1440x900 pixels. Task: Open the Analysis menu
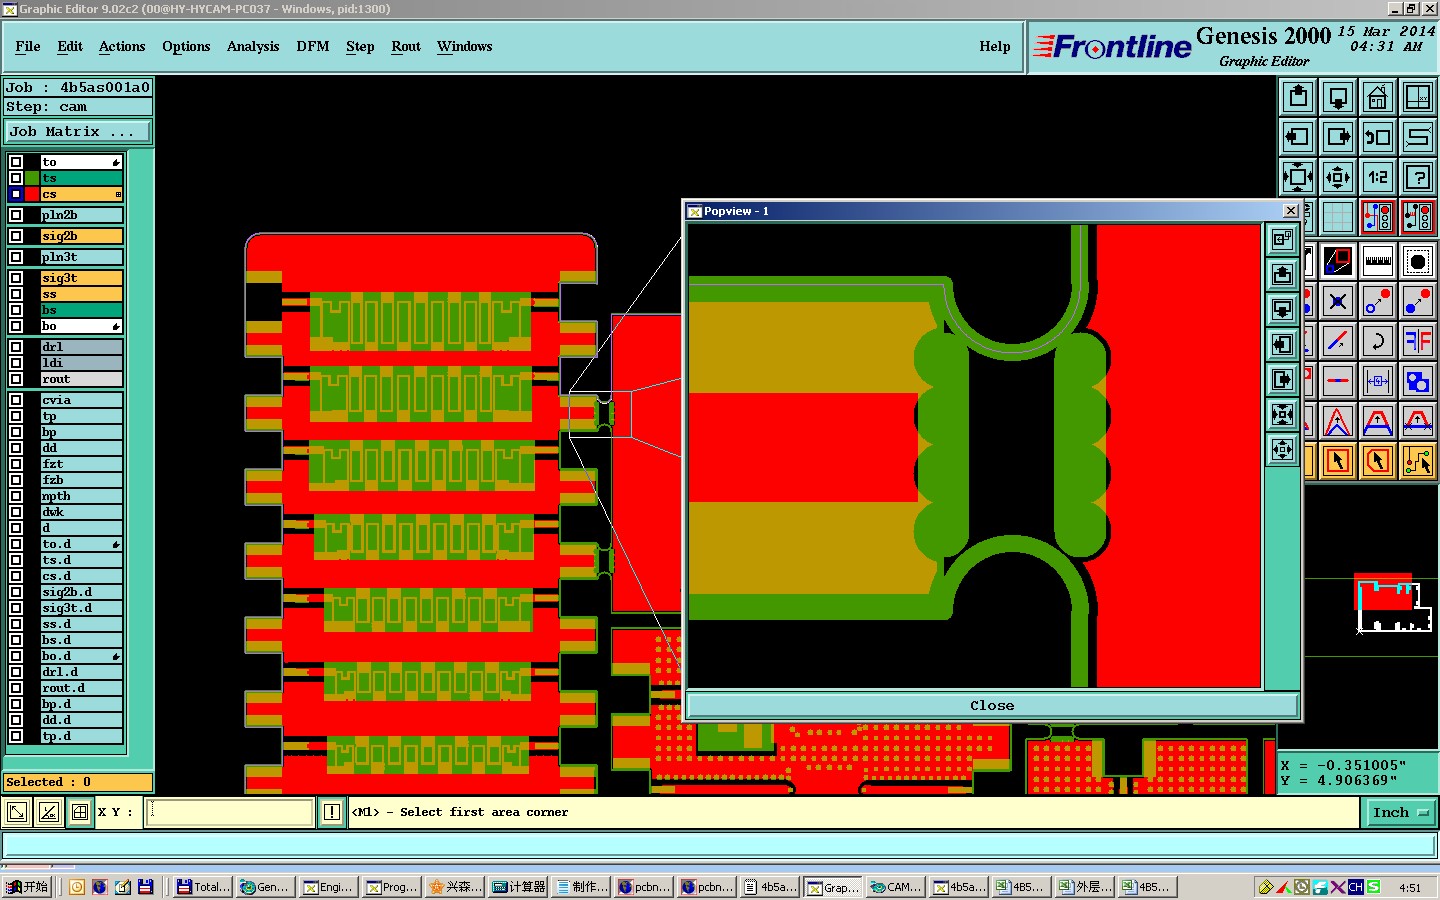click(253, 46)
